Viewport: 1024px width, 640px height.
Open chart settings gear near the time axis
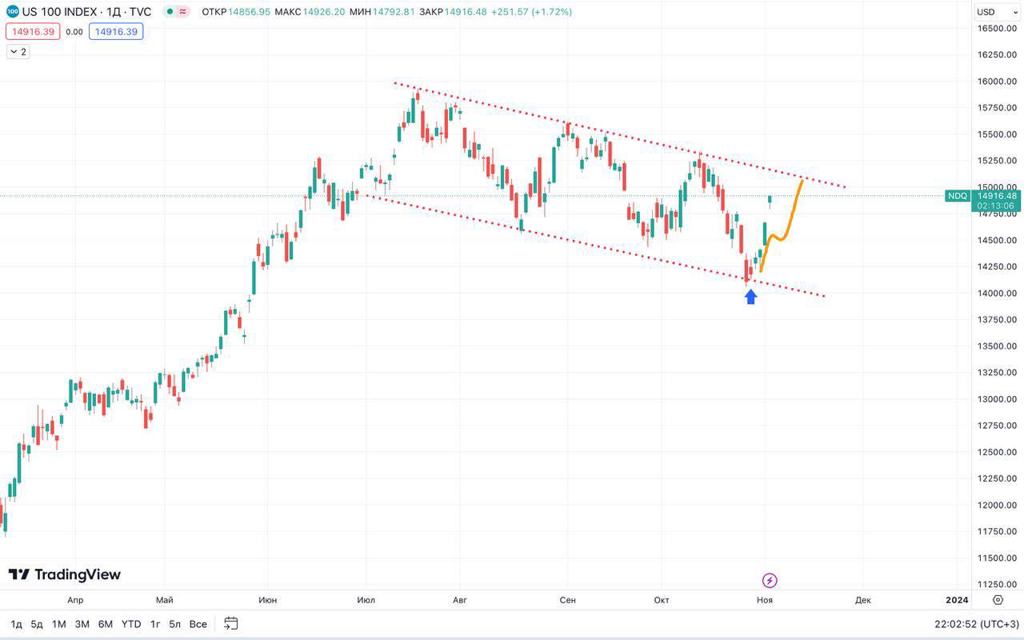pyautogui.click(x=997, y=600)
